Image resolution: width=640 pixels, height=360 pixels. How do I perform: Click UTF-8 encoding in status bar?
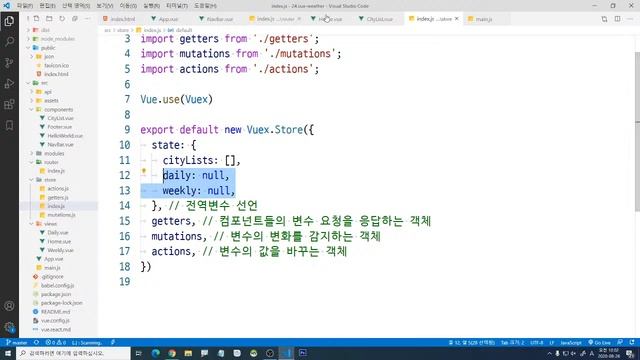[x=536, y=342]
